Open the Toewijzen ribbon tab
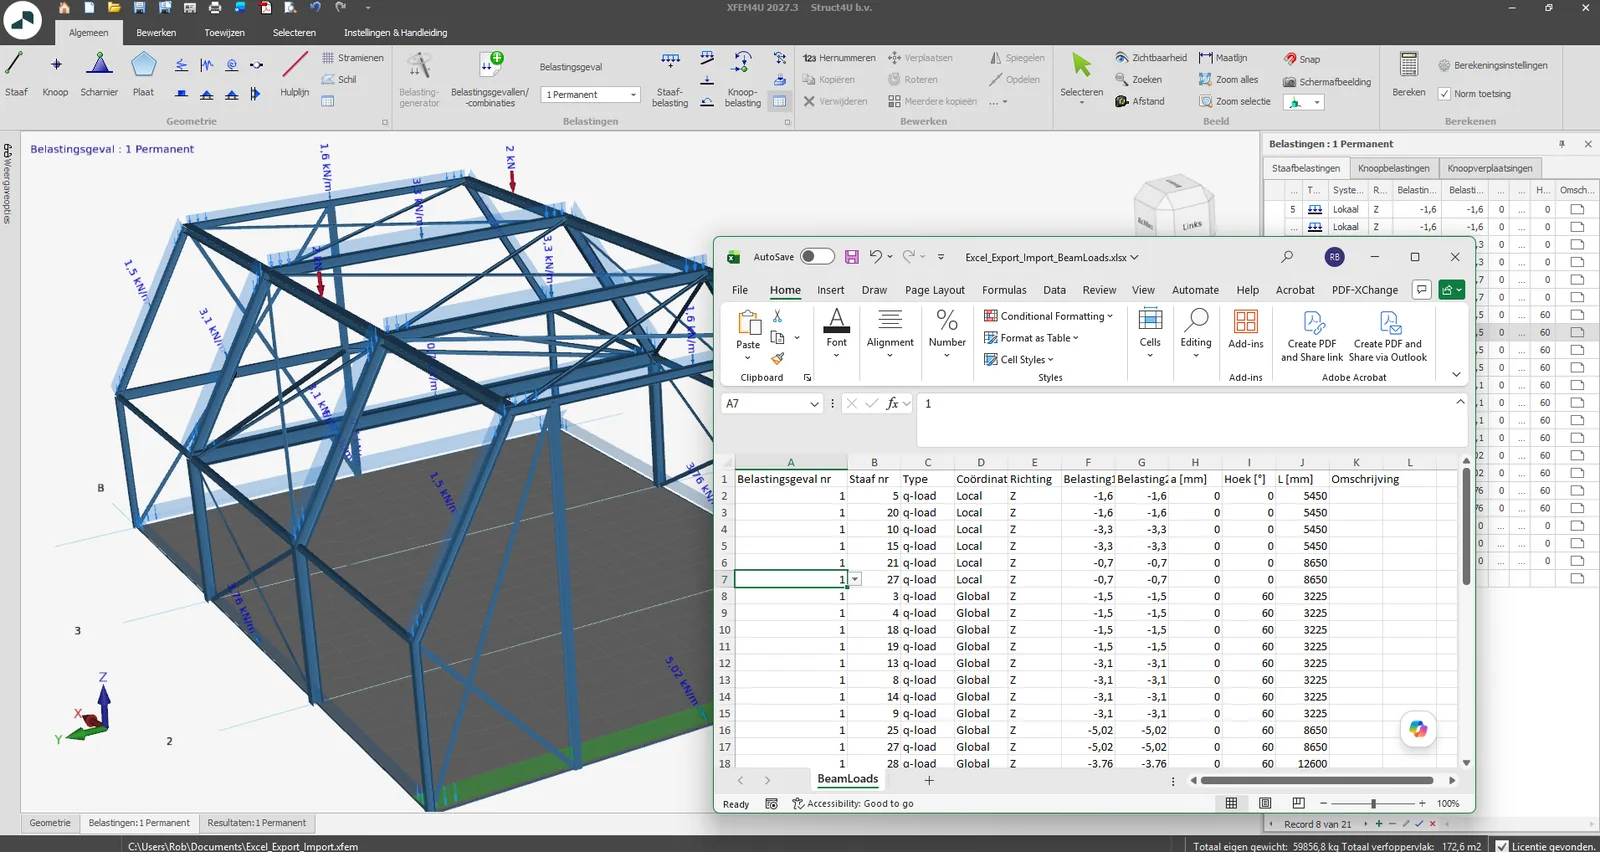 pyautogui.click(x=225, y=33)
